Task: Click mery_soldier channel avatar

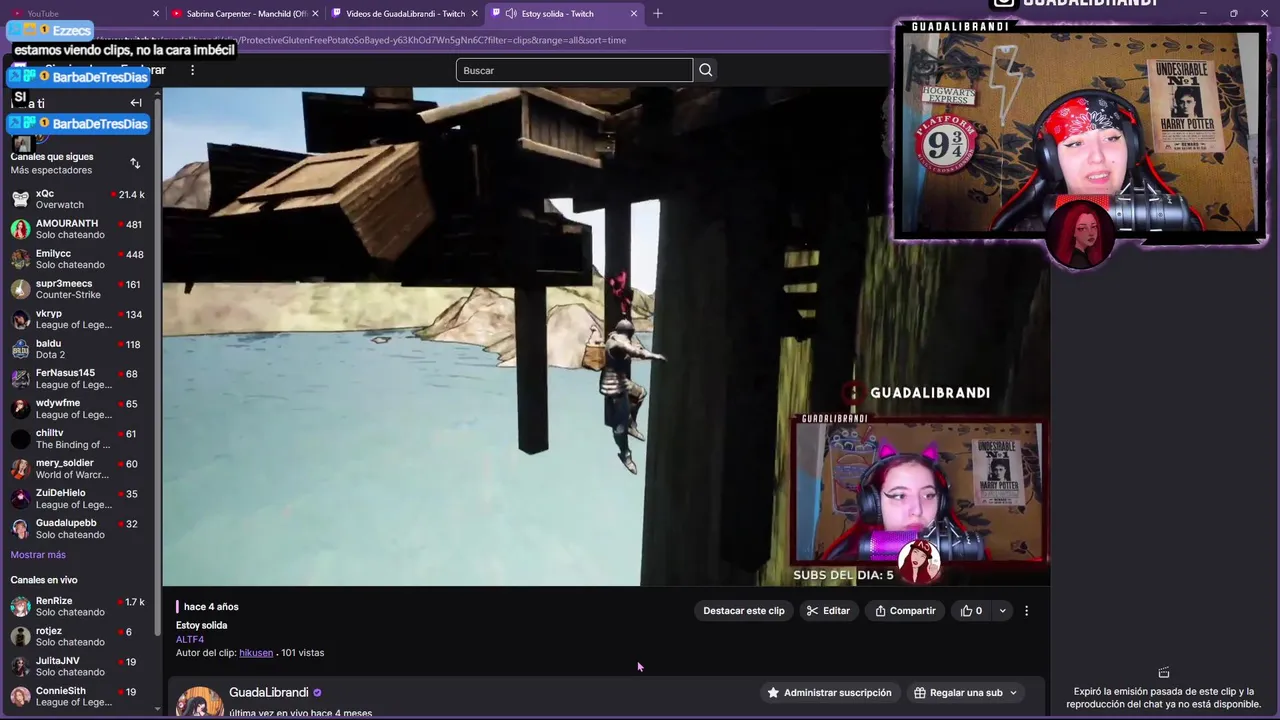Action: click(x=20, y=469)
